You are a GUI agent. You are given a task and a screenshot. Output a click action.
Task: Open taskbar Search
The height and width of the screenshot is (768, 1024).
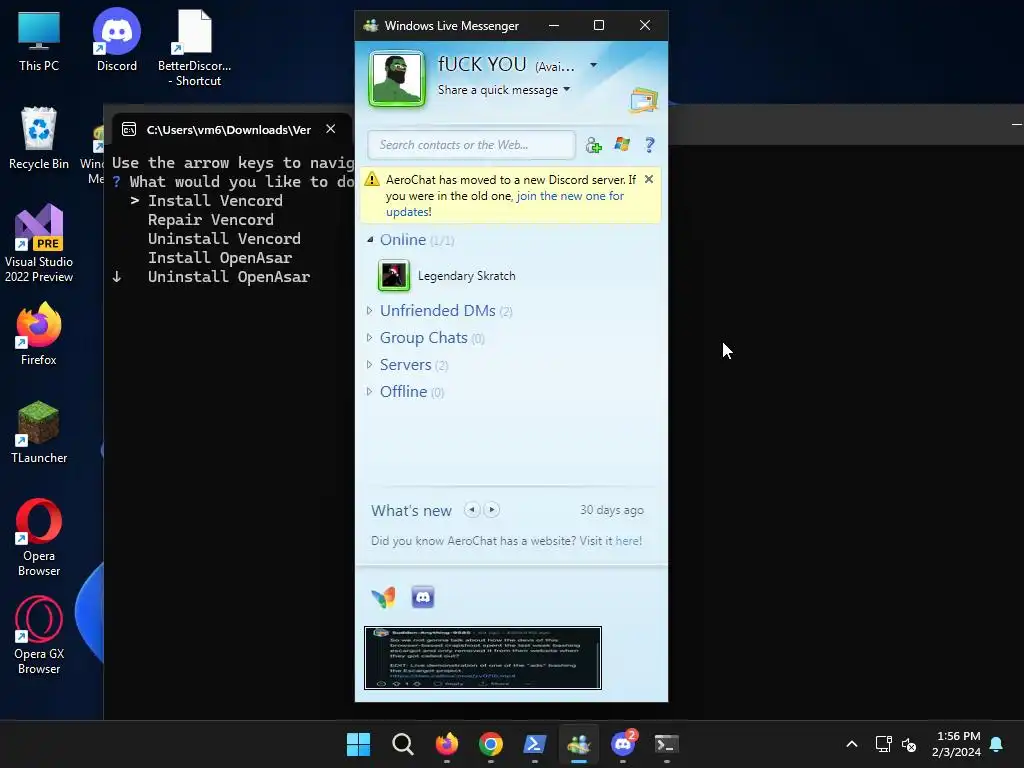(x=402, y=744)
